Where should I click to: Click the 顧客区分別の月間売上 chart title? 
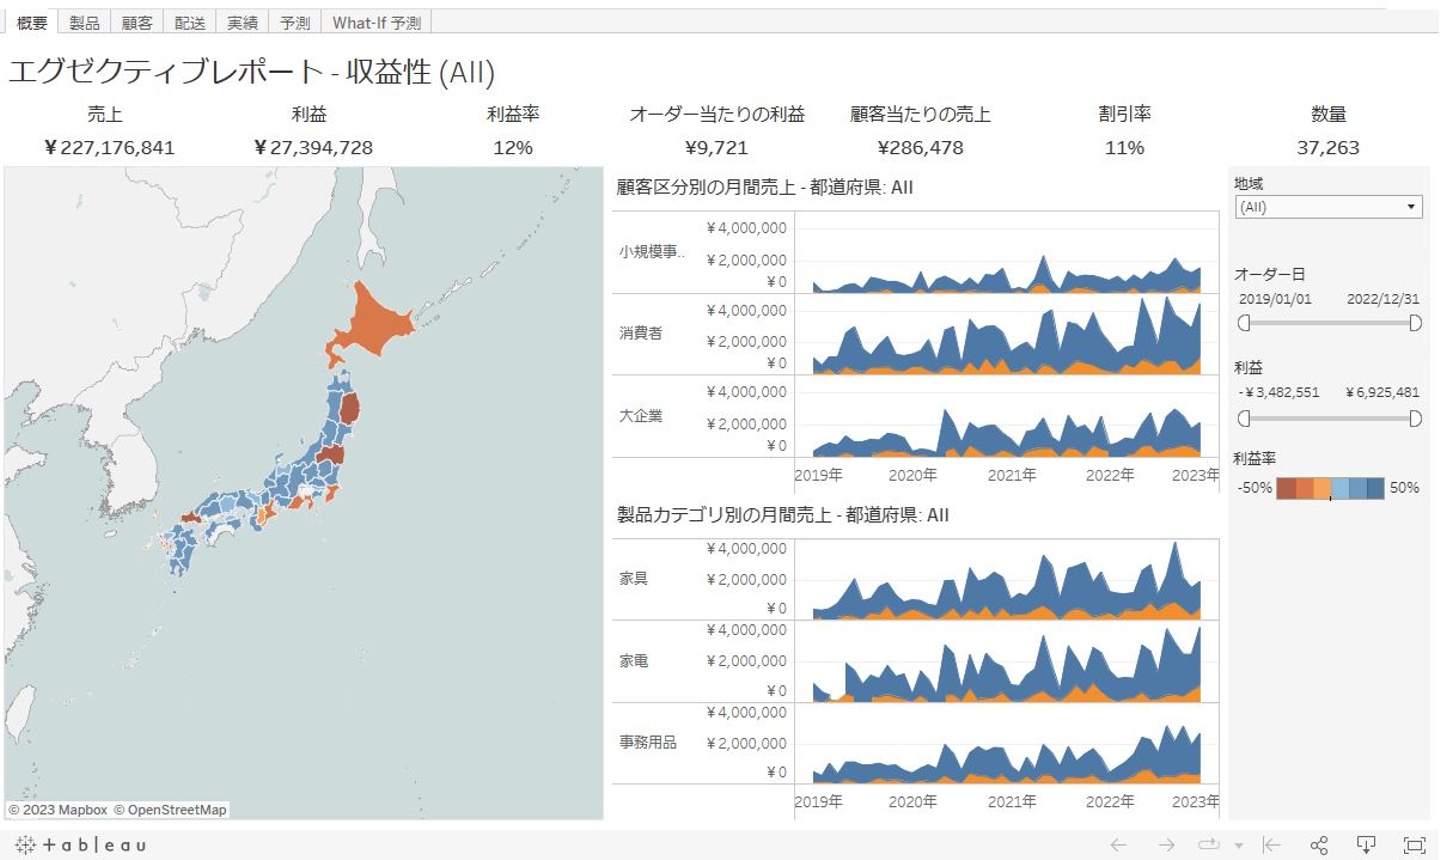[764, 187]
